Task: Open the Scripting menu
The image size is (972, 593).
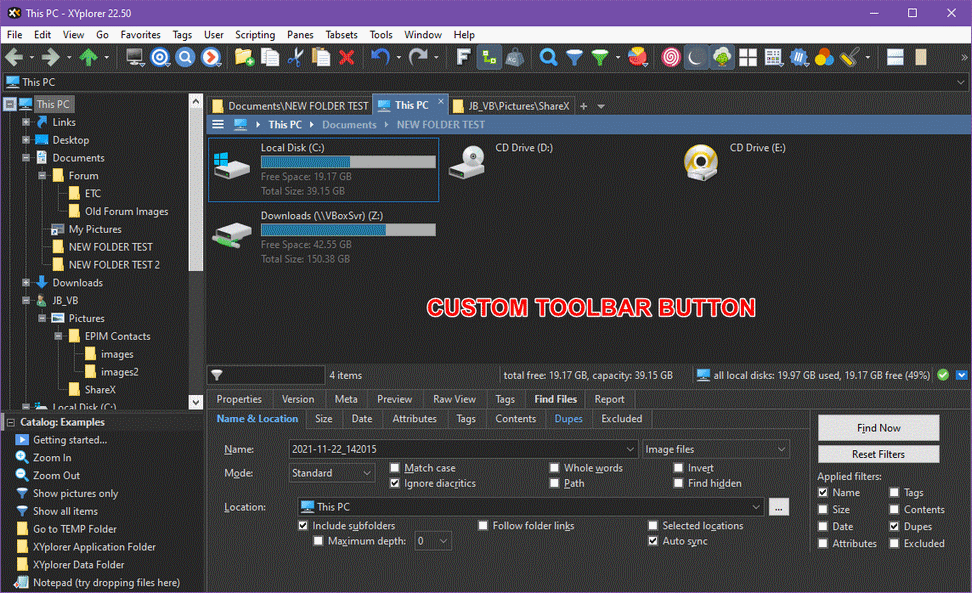Action: point(255,35)
